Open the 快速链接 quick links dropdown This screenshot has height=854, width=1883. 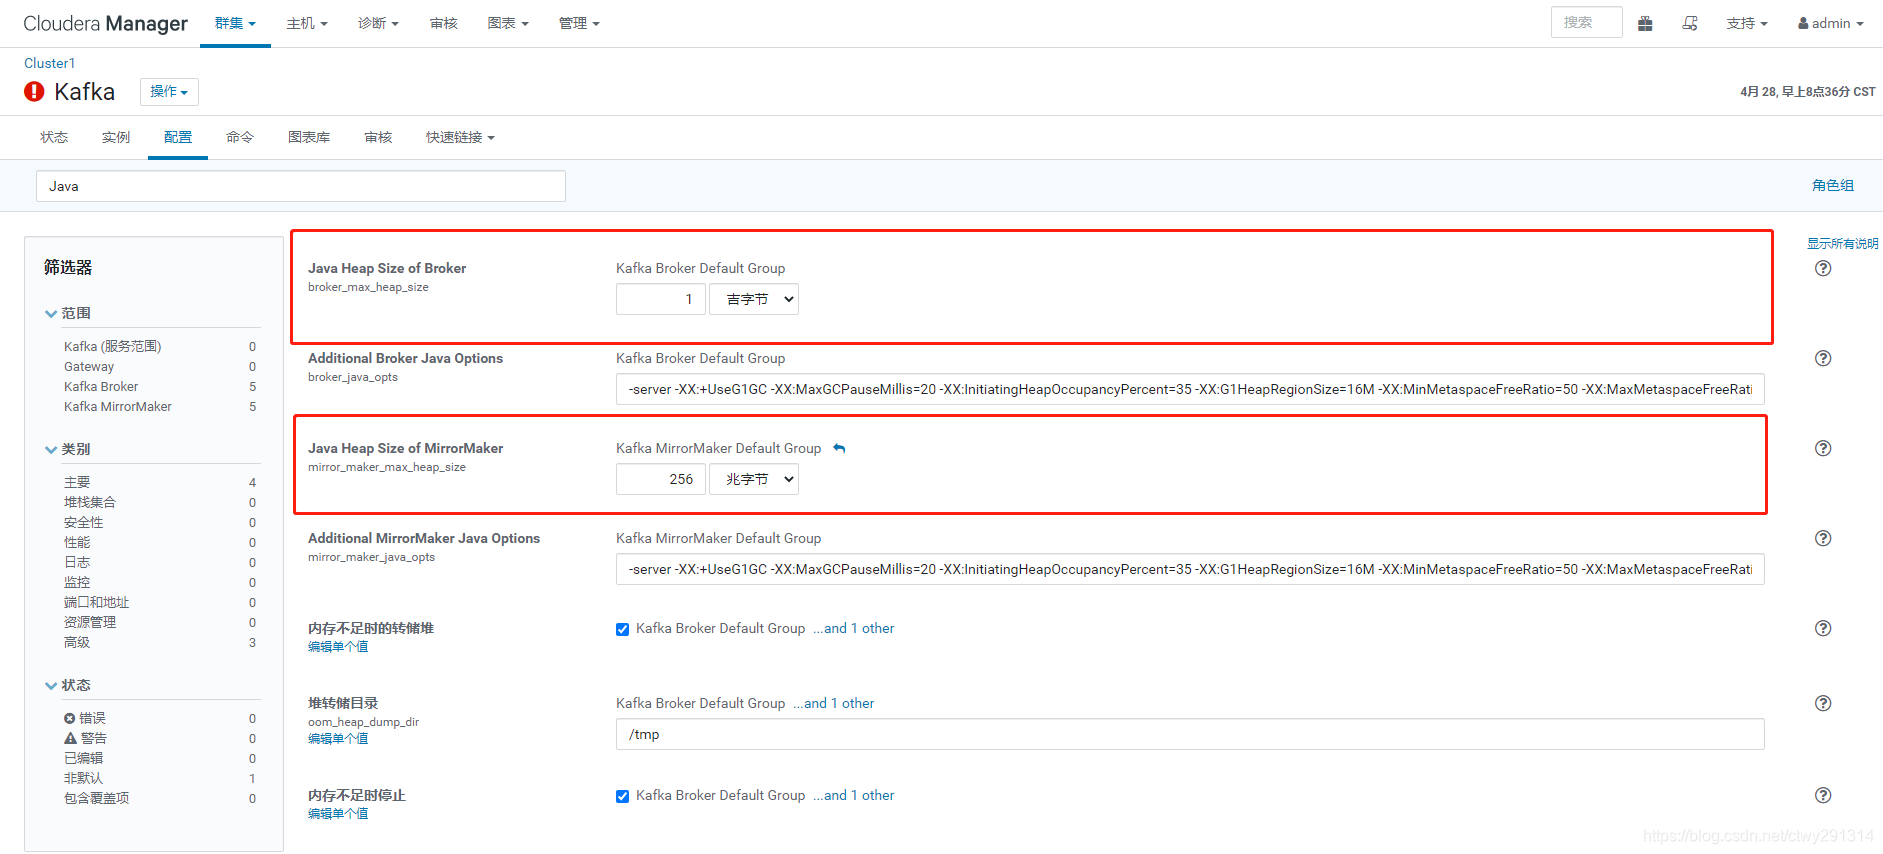[460, 137]
